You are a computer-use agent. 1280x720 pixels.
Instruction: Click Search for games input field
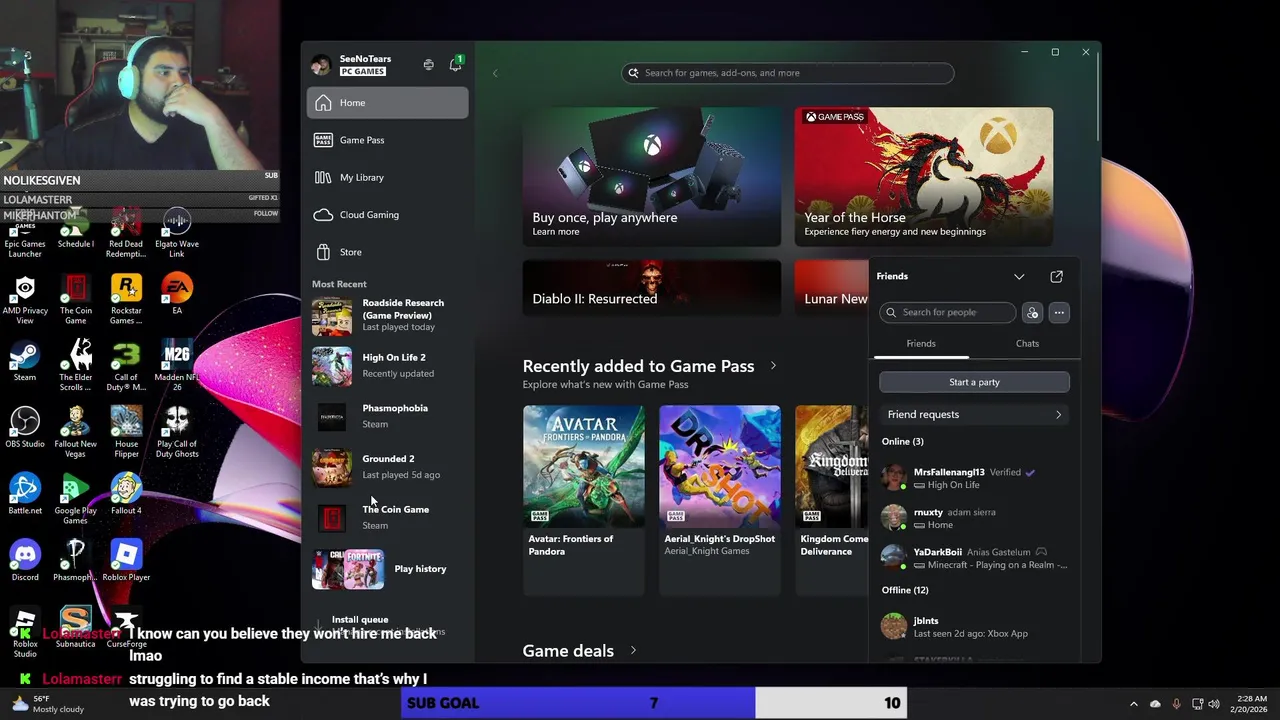coord(788,73)
